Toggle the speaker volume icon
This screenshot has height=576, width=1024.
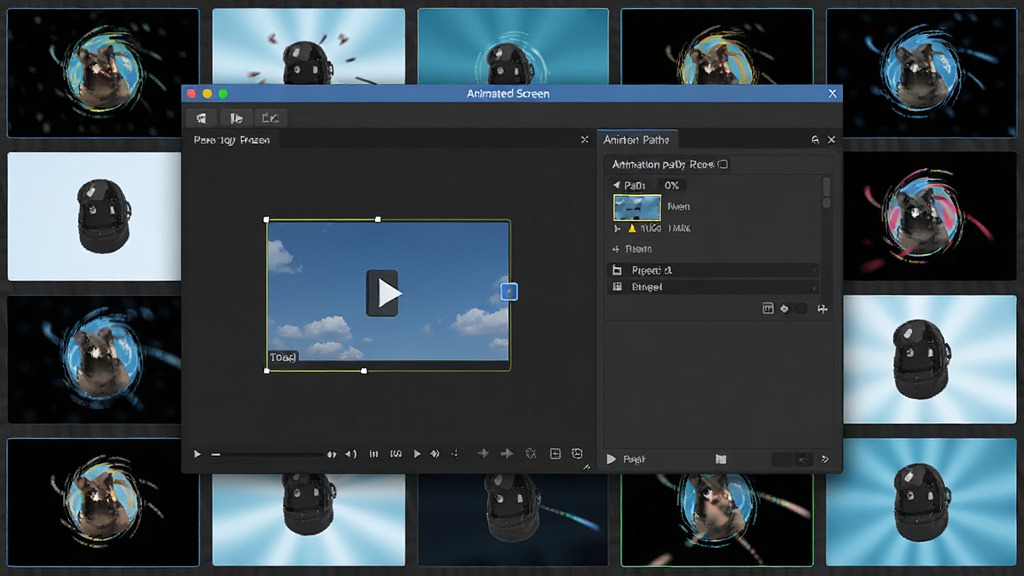tap(351, 454)
